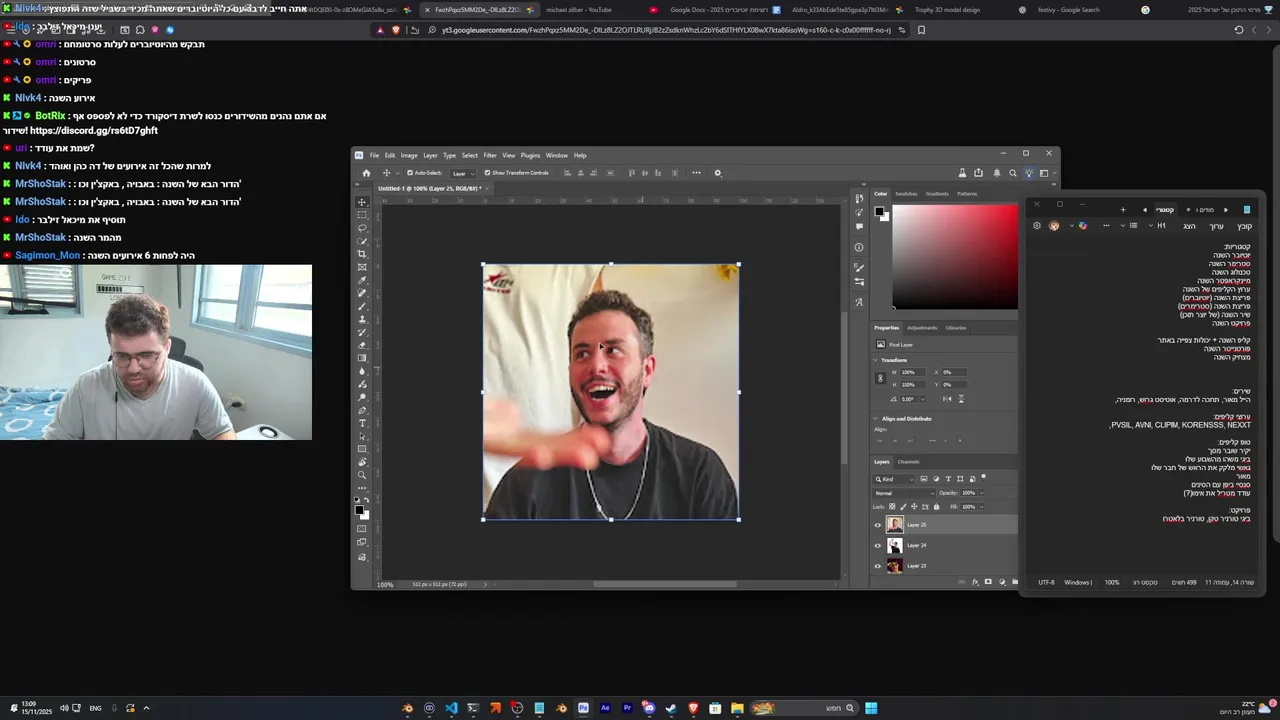The width and height of the screenshot is (1280, 720).
Task: Select the Gradient tool
Action: click(x=361, y=358)
